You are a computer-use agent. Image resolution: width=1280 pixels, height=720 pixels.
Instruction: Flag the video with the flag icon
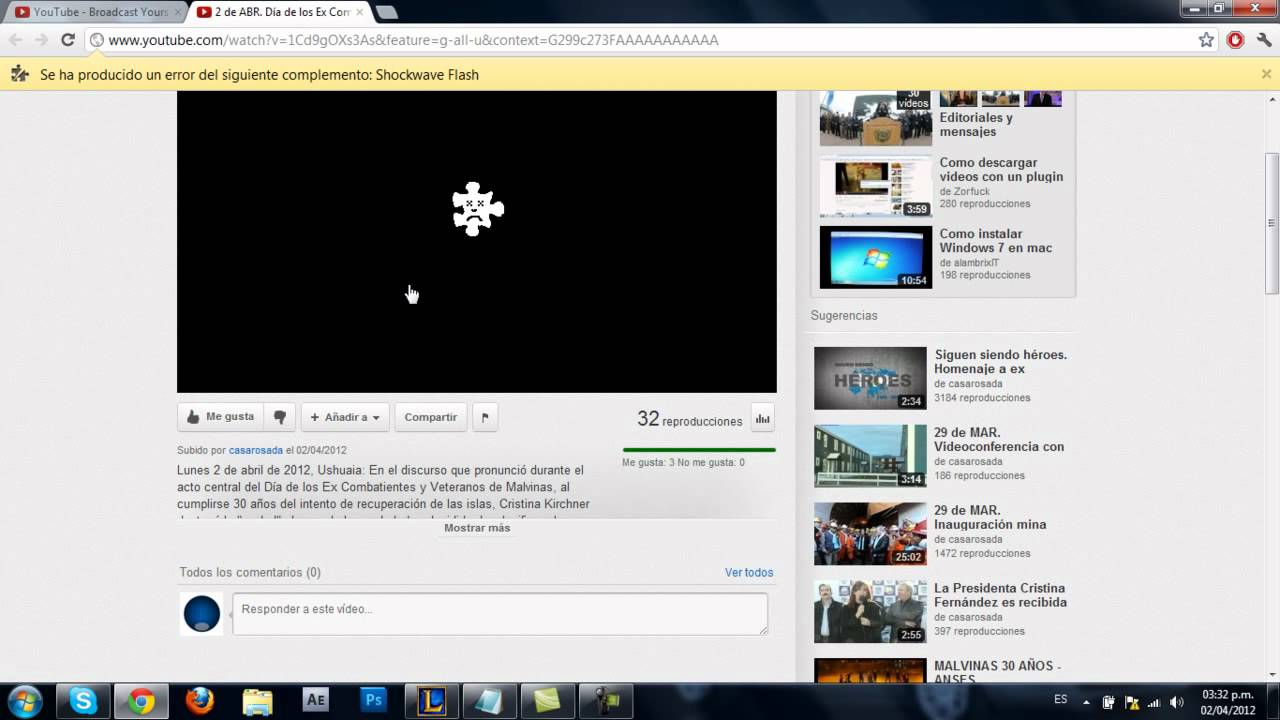coord(485,417)
